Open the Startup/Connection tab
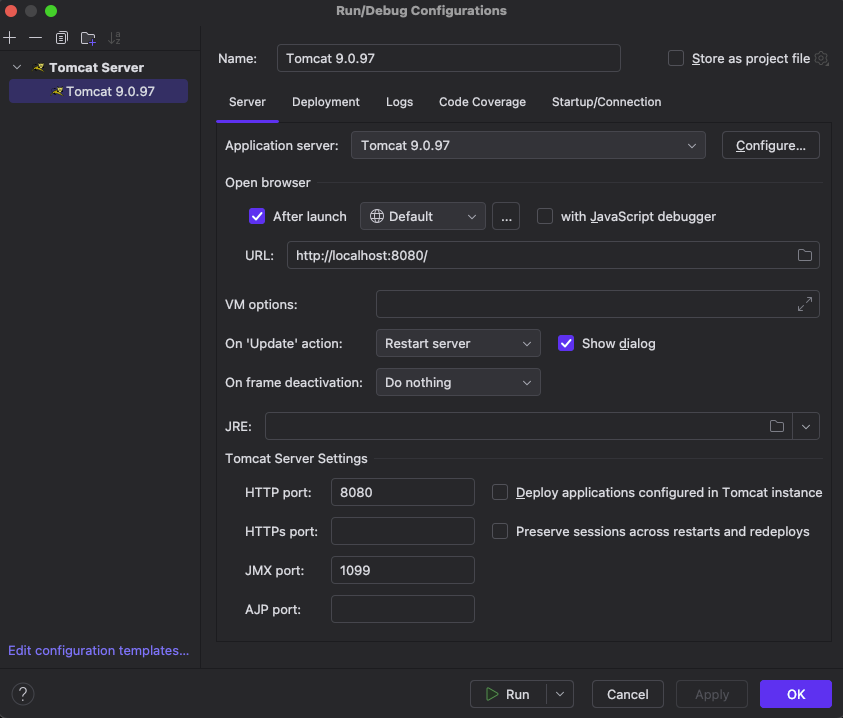 (x=606, y=102)
